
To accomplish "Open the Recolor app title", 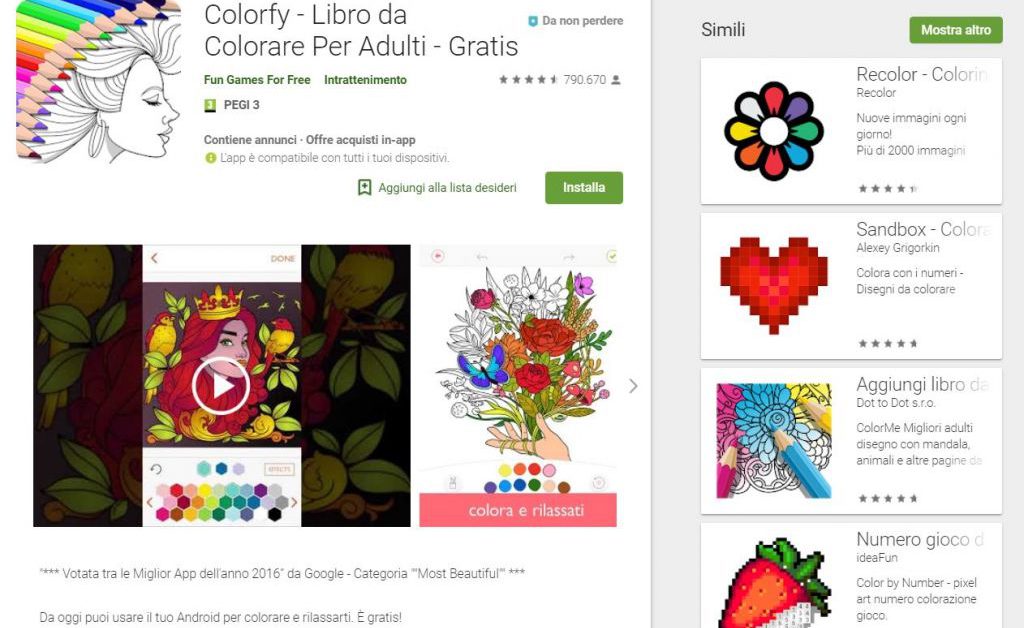I will coord(922,74).
